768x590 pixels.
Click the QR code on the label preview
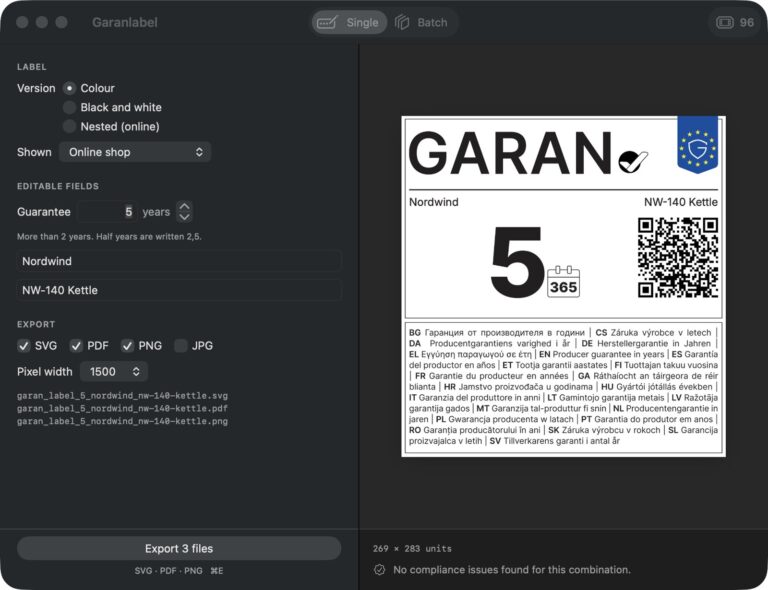pyautogui.click(x=678, y=258)
